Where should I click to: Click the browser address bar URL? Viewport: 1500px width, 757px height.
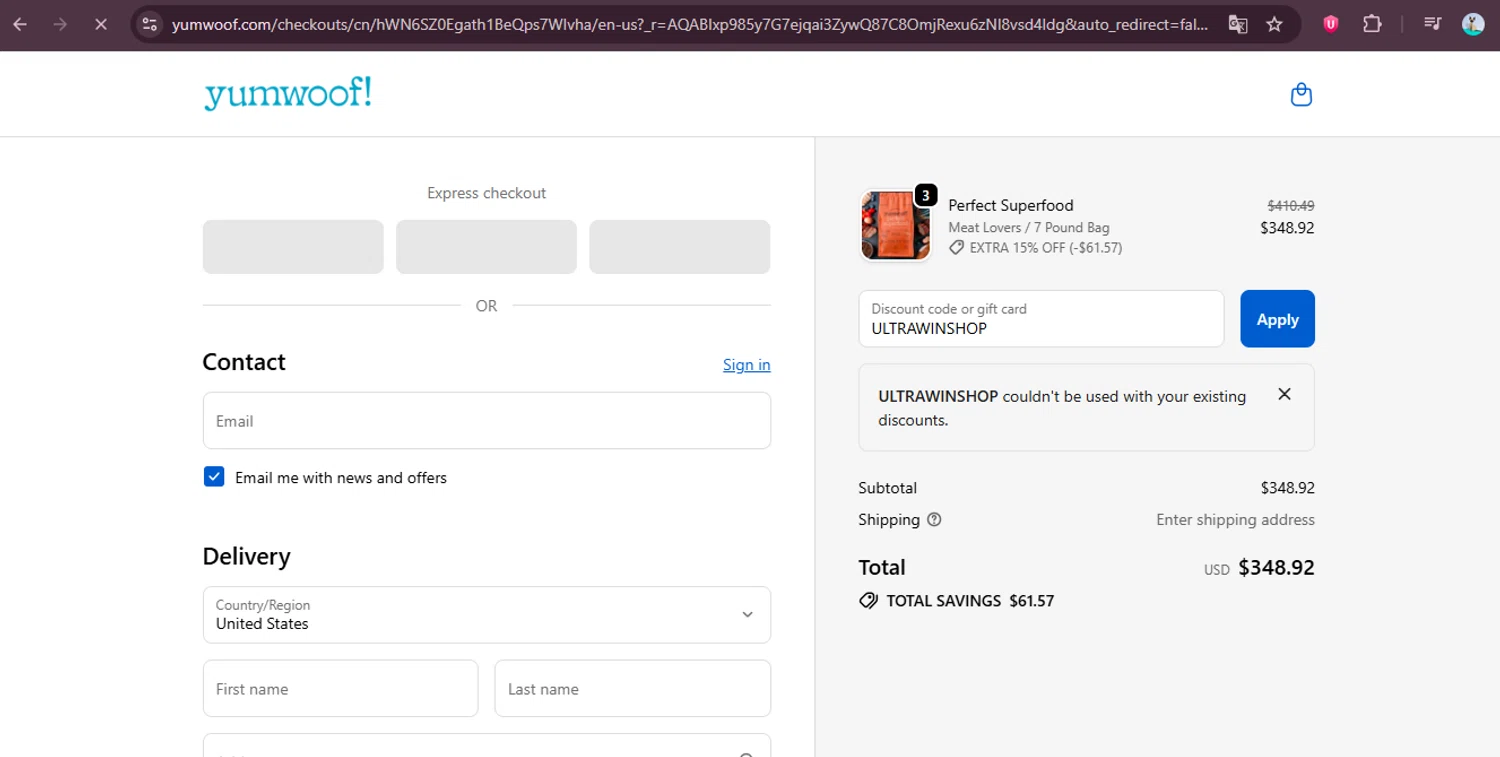pos(690,24)
